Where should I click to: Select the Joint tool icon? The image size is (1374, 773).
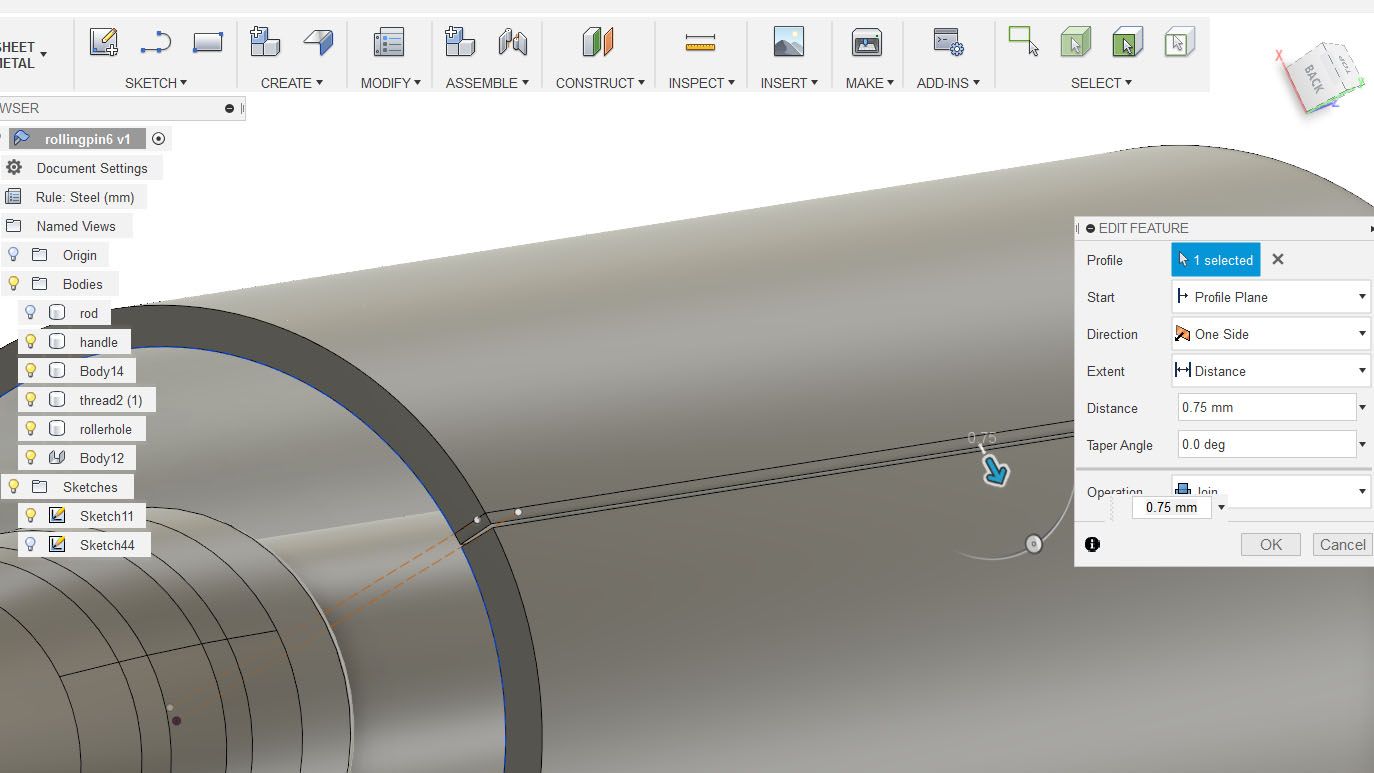(513, 42)
